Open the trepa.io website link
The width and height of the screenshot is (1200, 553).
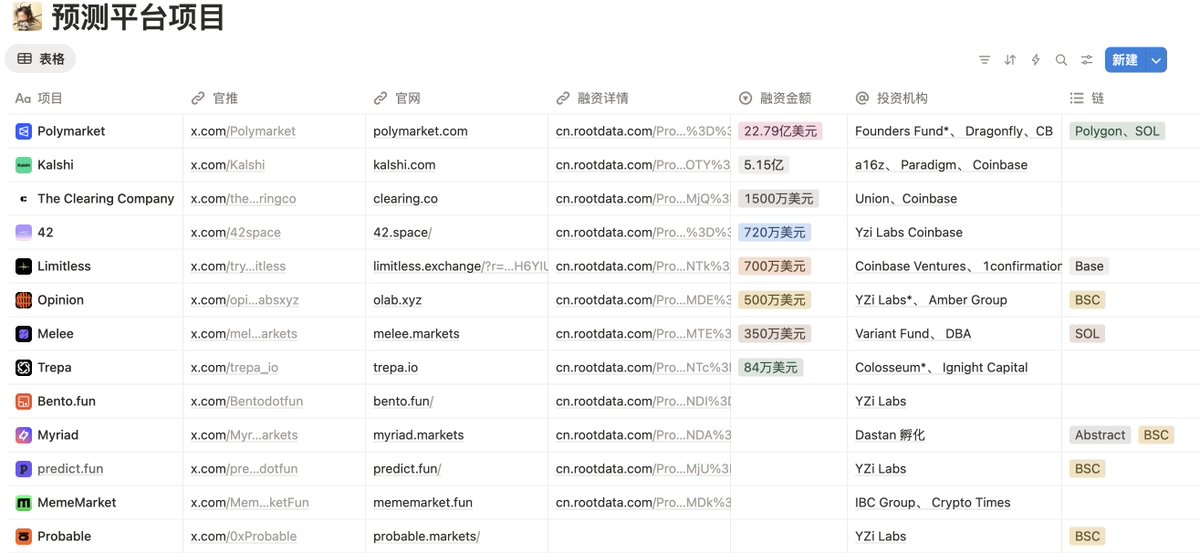pos(396,367)
